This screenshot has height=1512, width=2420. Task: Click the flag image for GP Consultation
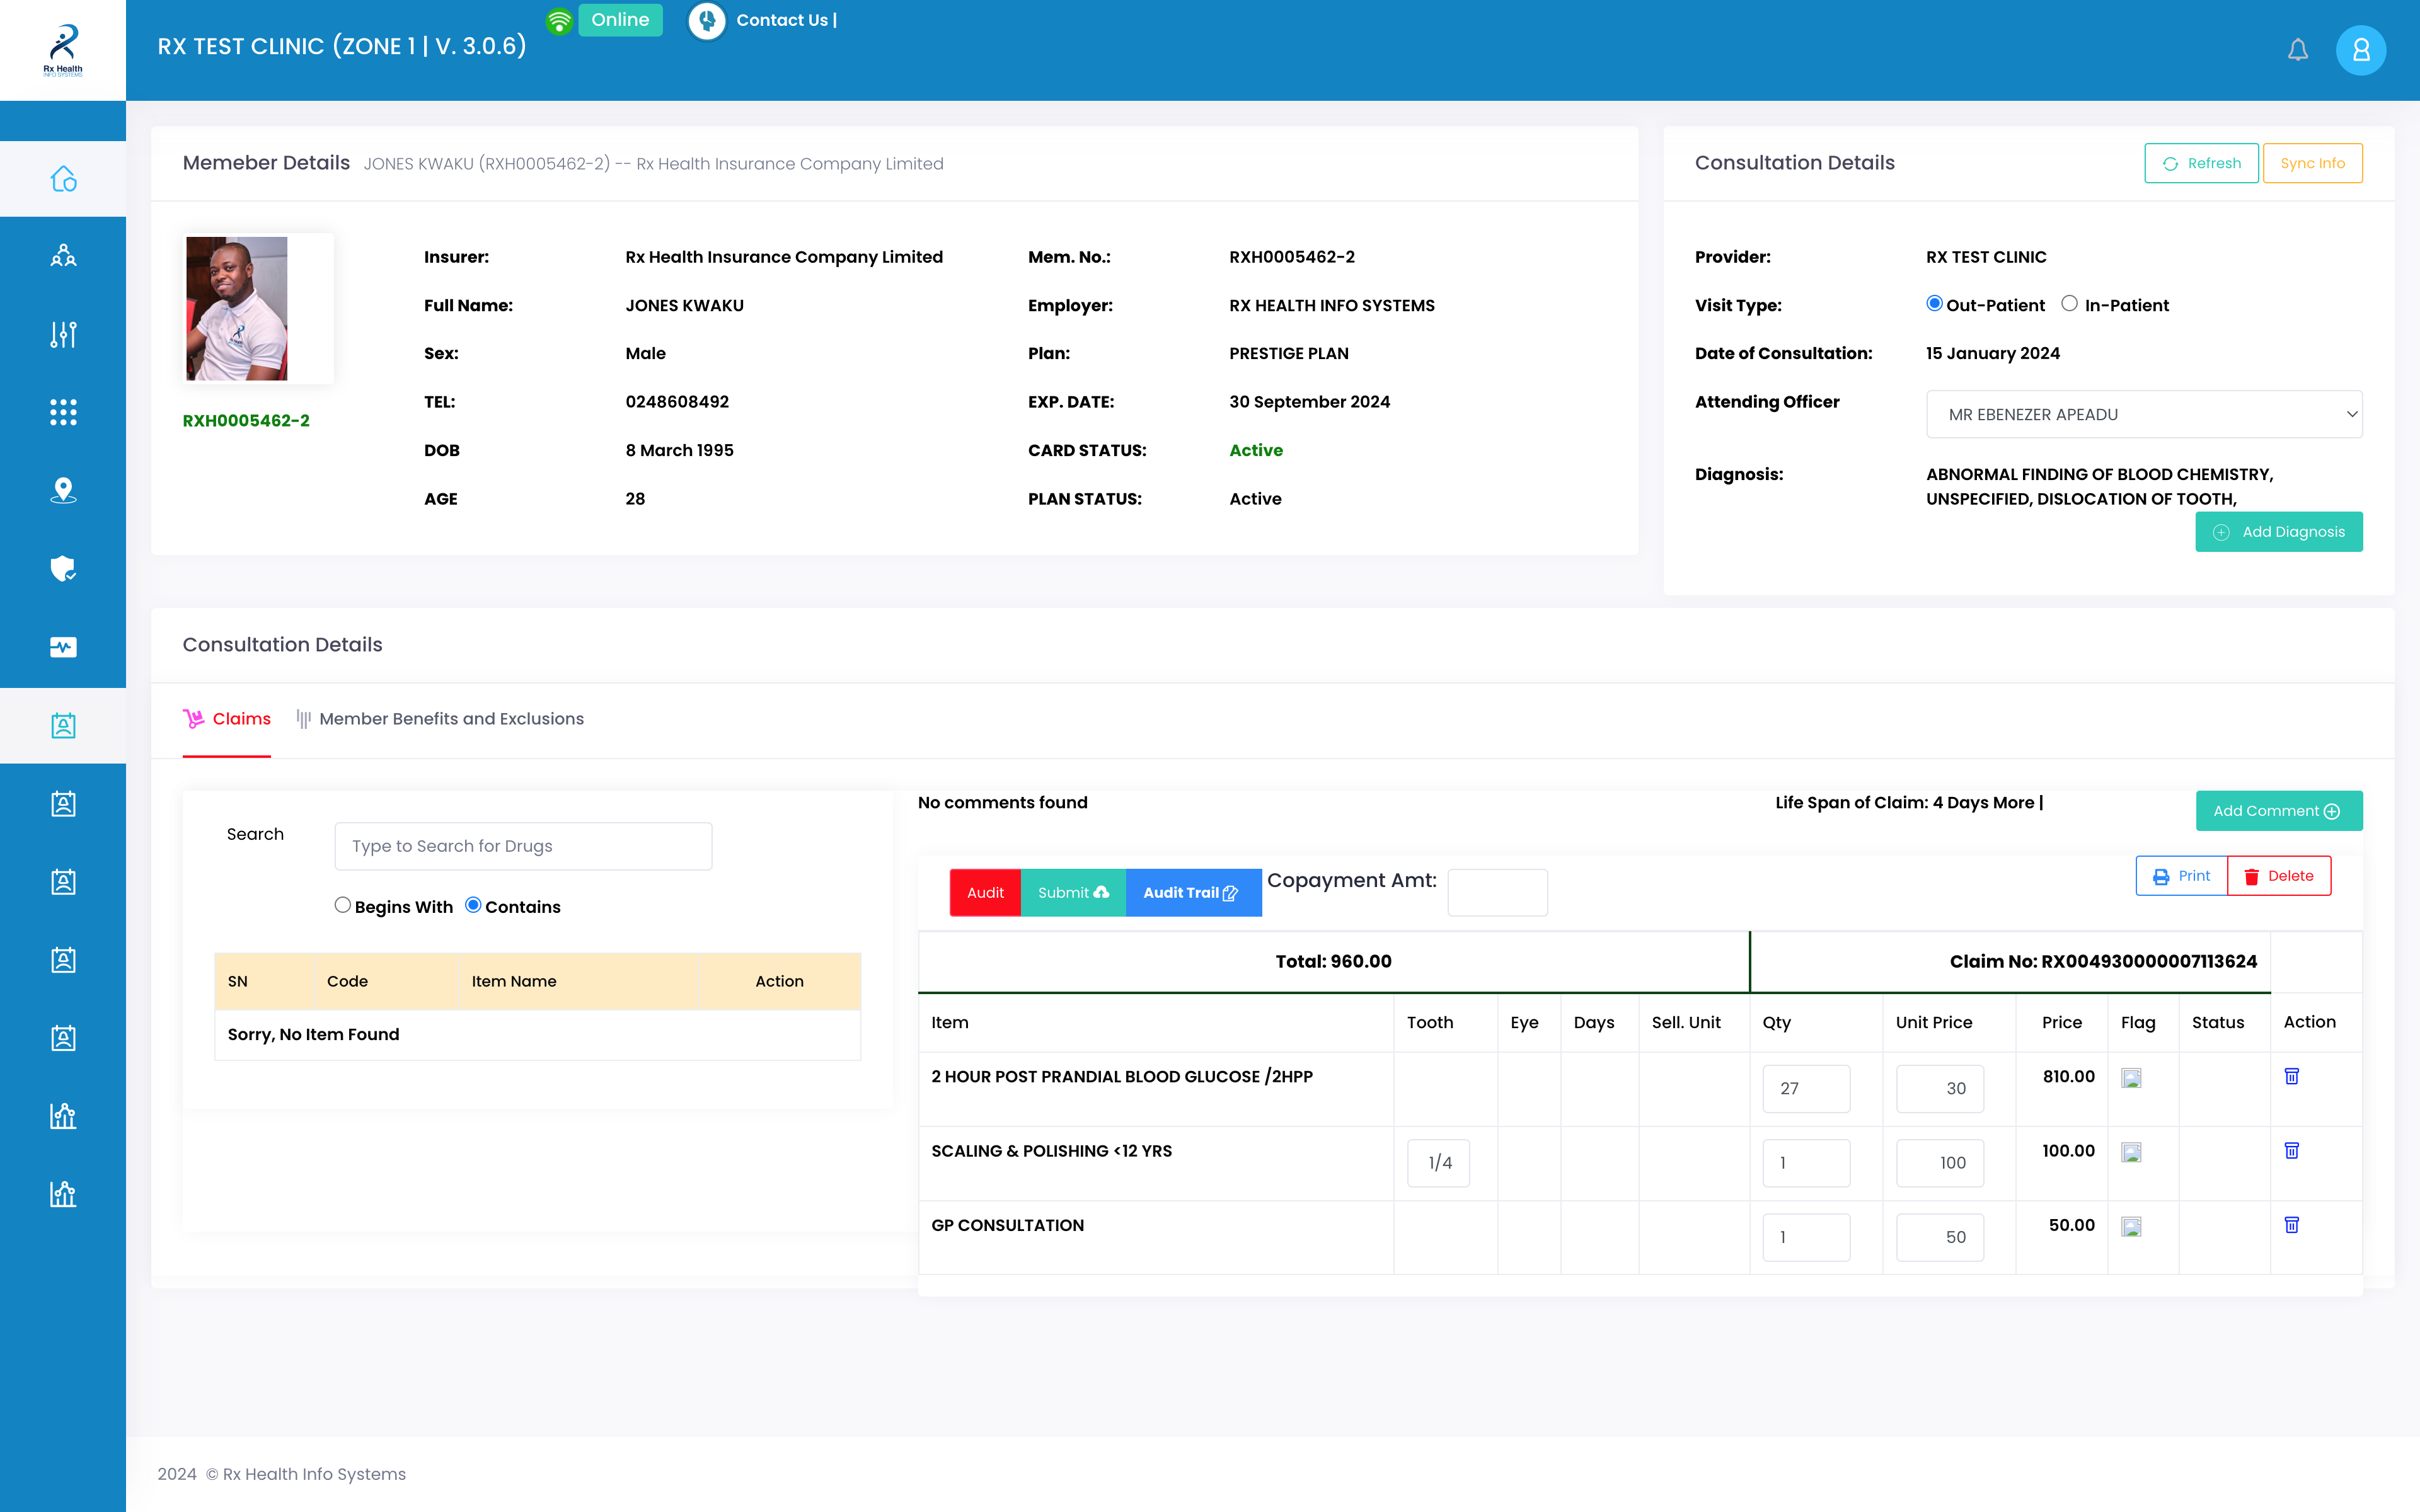pyautogui.click(x=2131, y=1227)
